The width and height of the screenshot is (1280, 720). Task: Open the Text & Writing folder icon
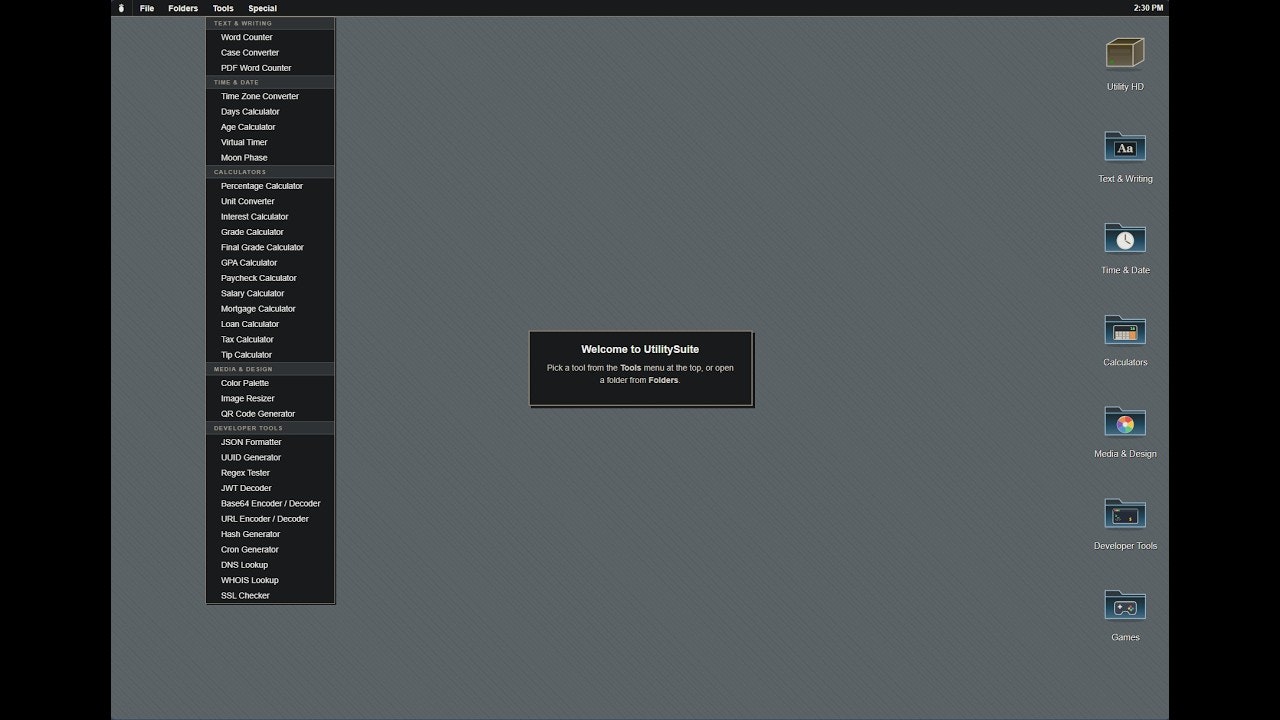pos(1125,146)
